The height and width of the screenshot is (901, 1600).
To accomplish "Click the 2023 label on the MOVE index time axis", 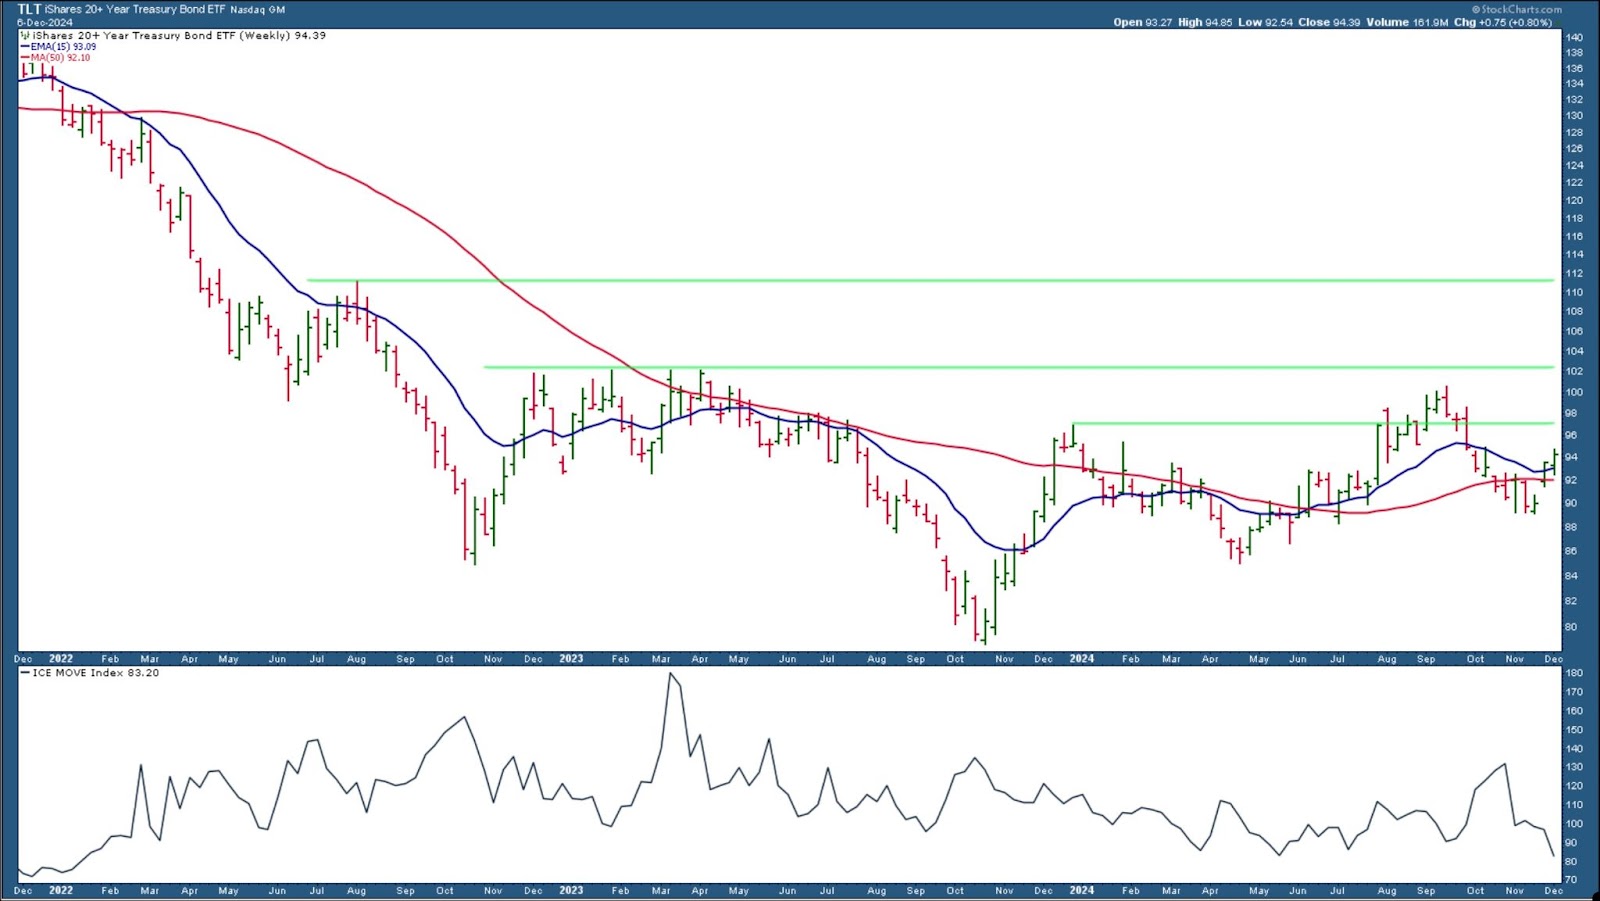I will [x=571, y=890].
